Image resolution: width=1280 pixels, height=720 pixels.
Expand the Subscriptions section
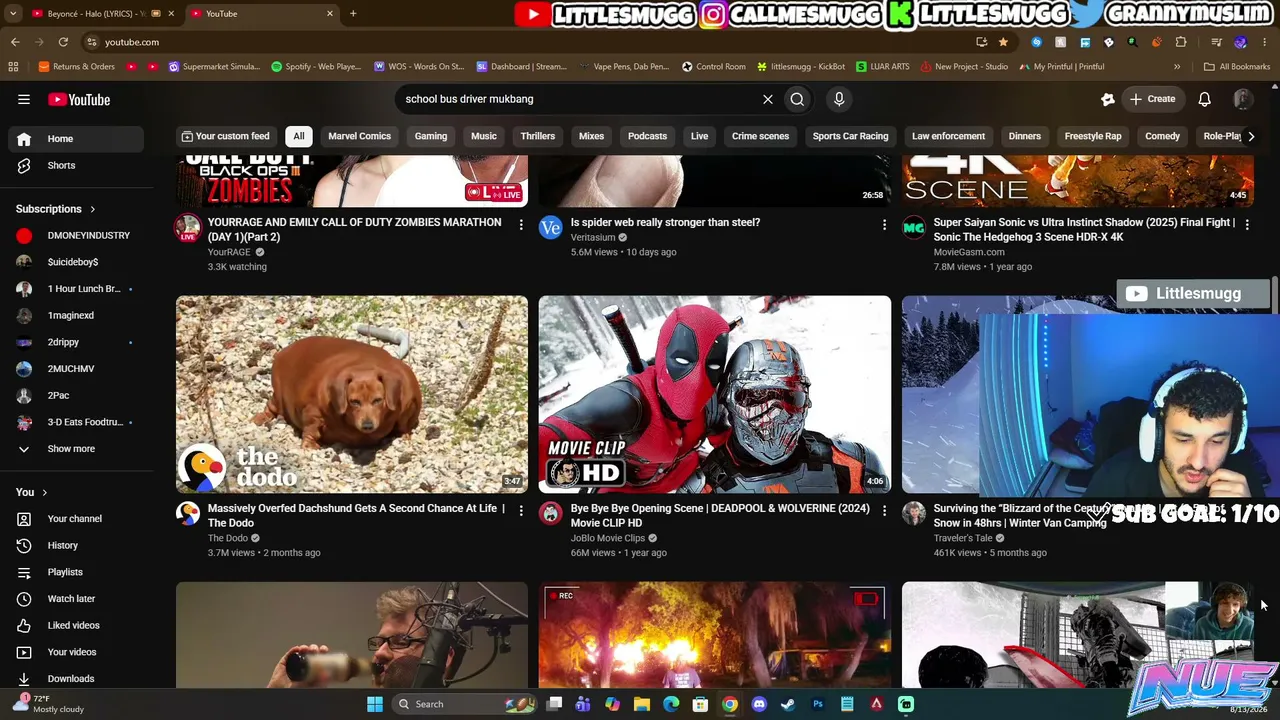[56, 209]
